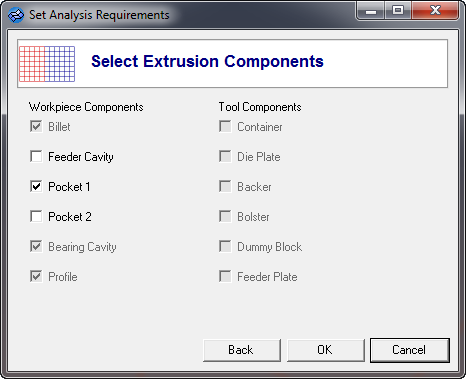This screenshot has width=466, height=379.
Task: Click the grayed Billet checkbox
Action: pyautogui.click(x=36, y=126)
